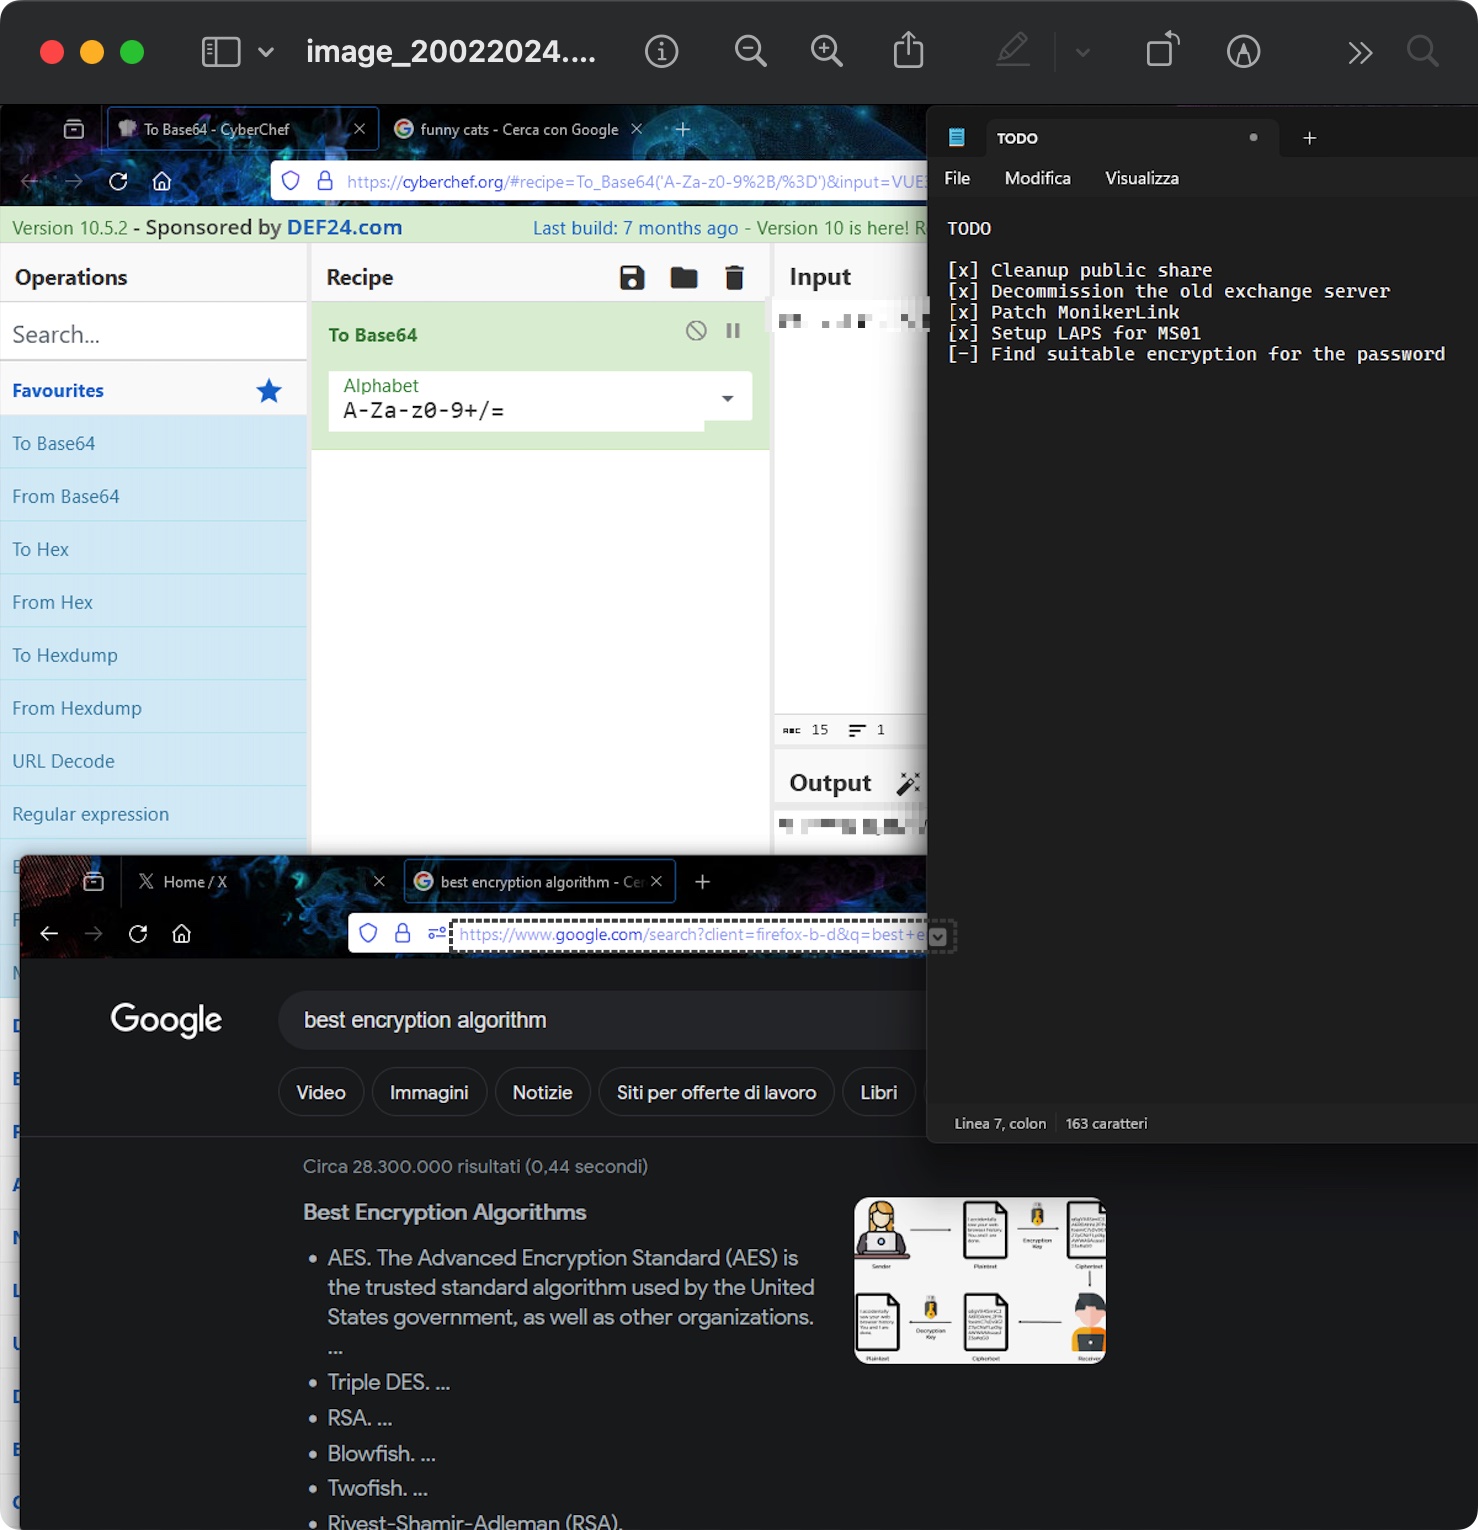
Task: Filter results by Video
Action: [321, 1092]
